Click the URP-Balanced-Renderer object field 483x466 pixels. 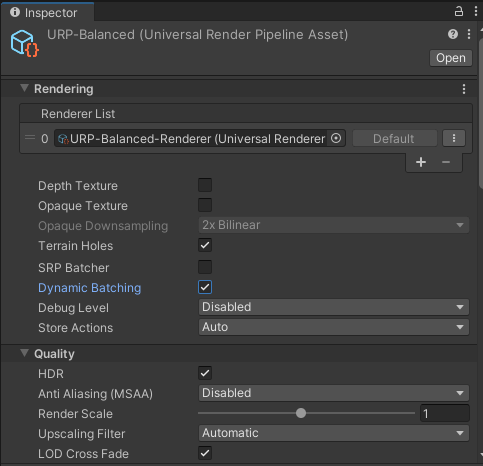tap(200, 138)
